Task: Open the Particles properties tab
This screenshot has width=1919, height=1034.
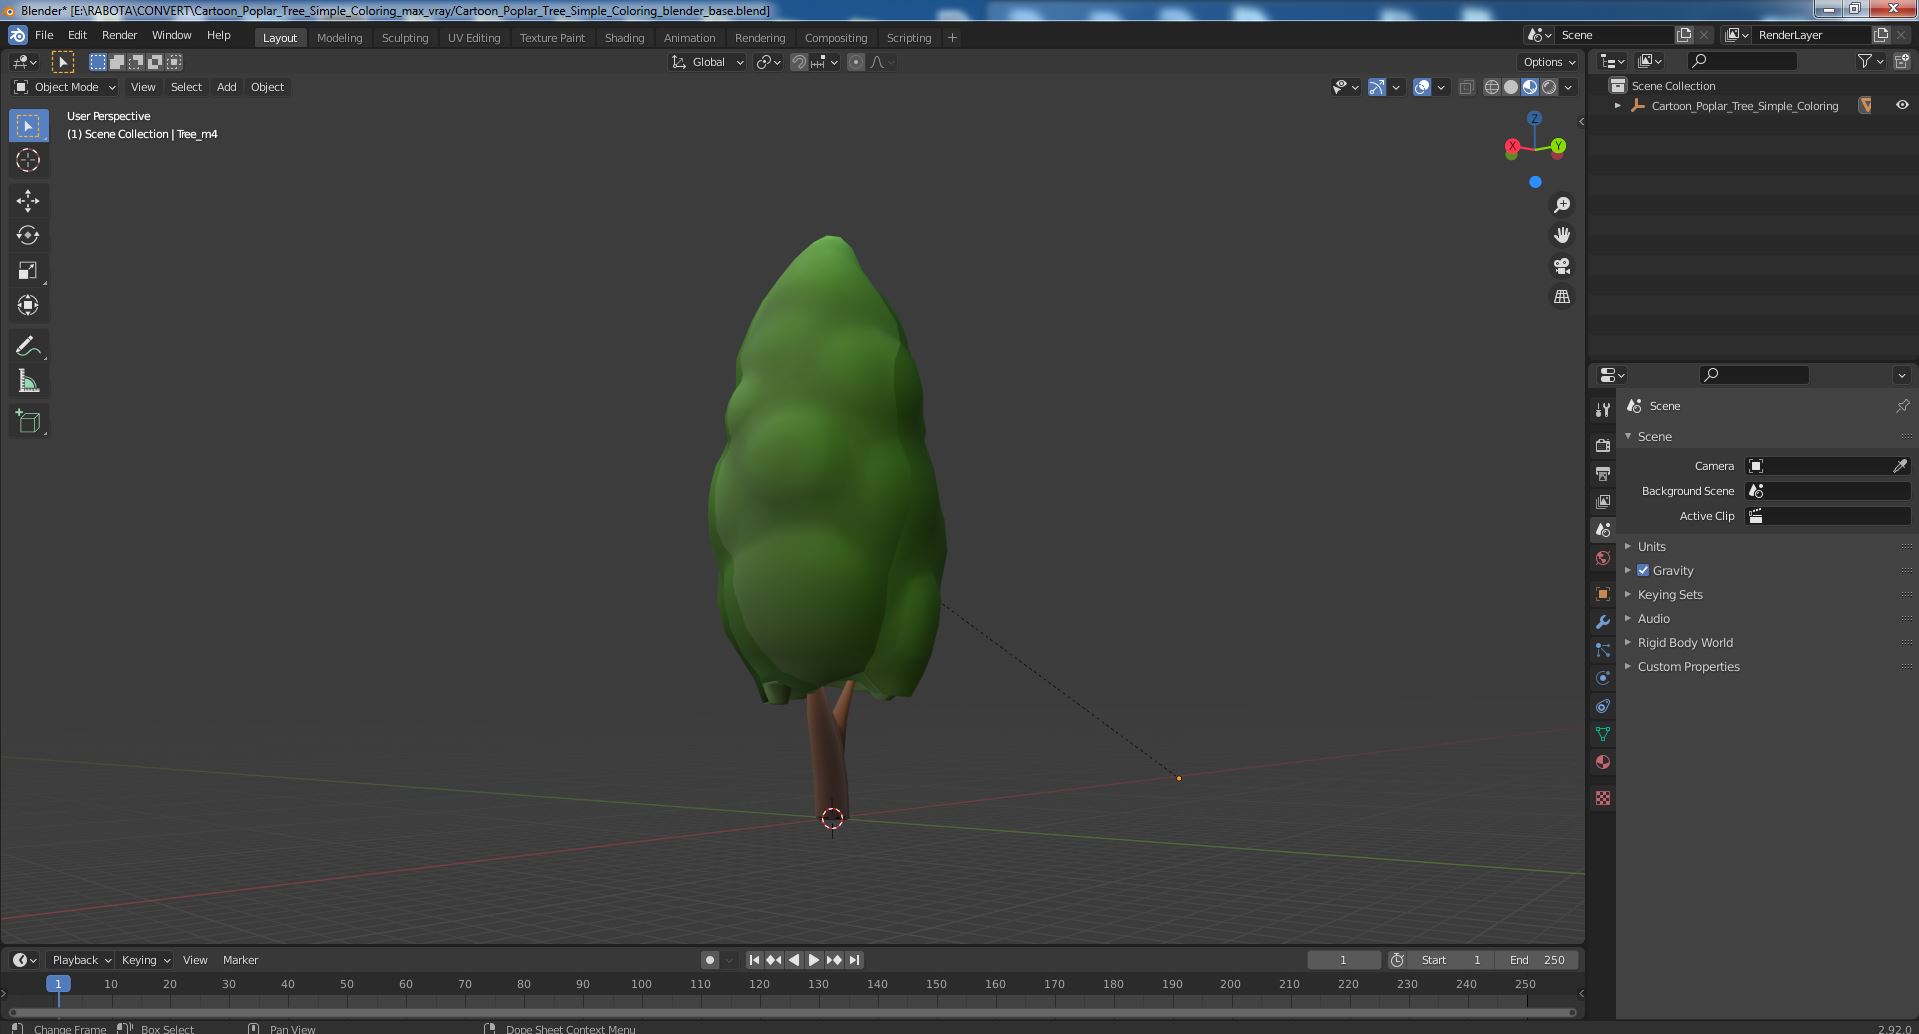Action: point(1603,650)
